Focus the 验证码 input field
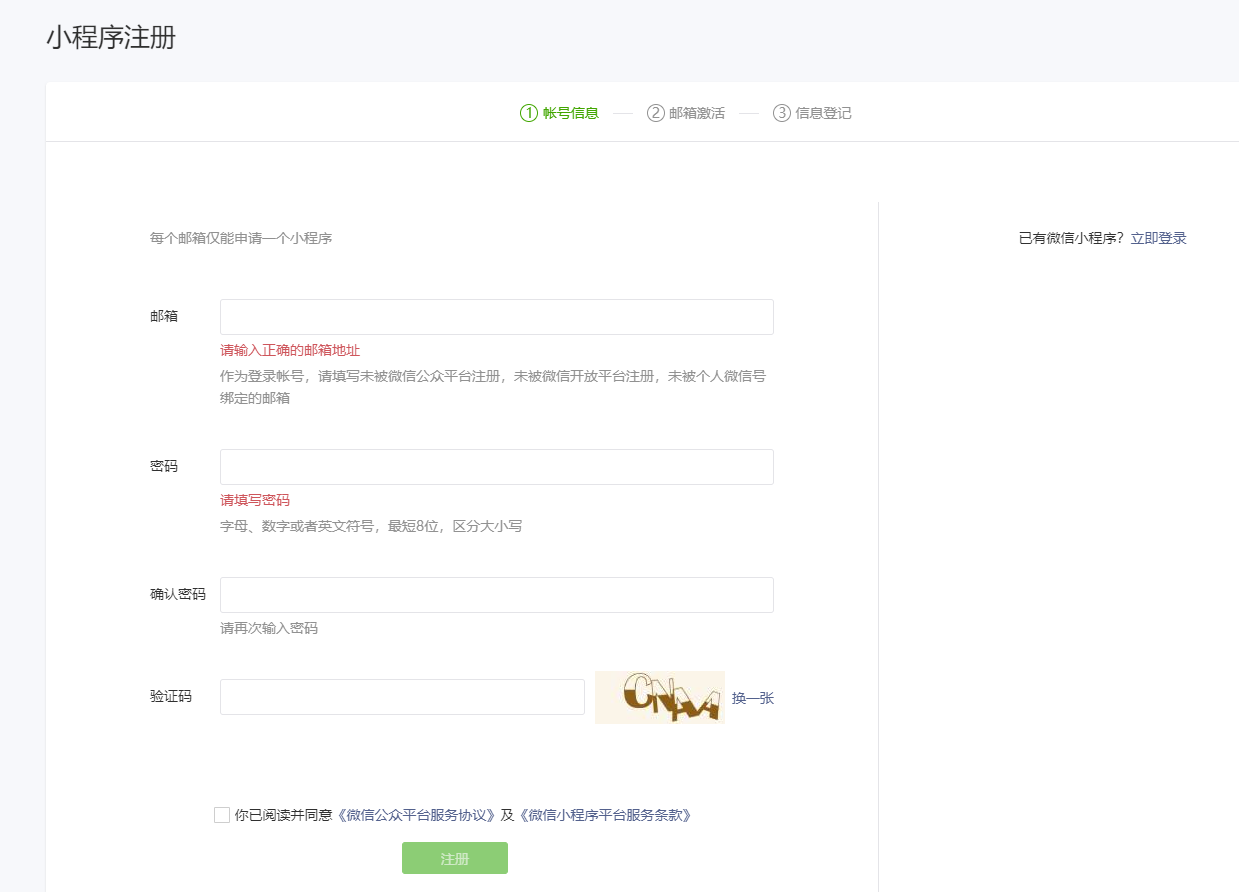 click(402, 697)
